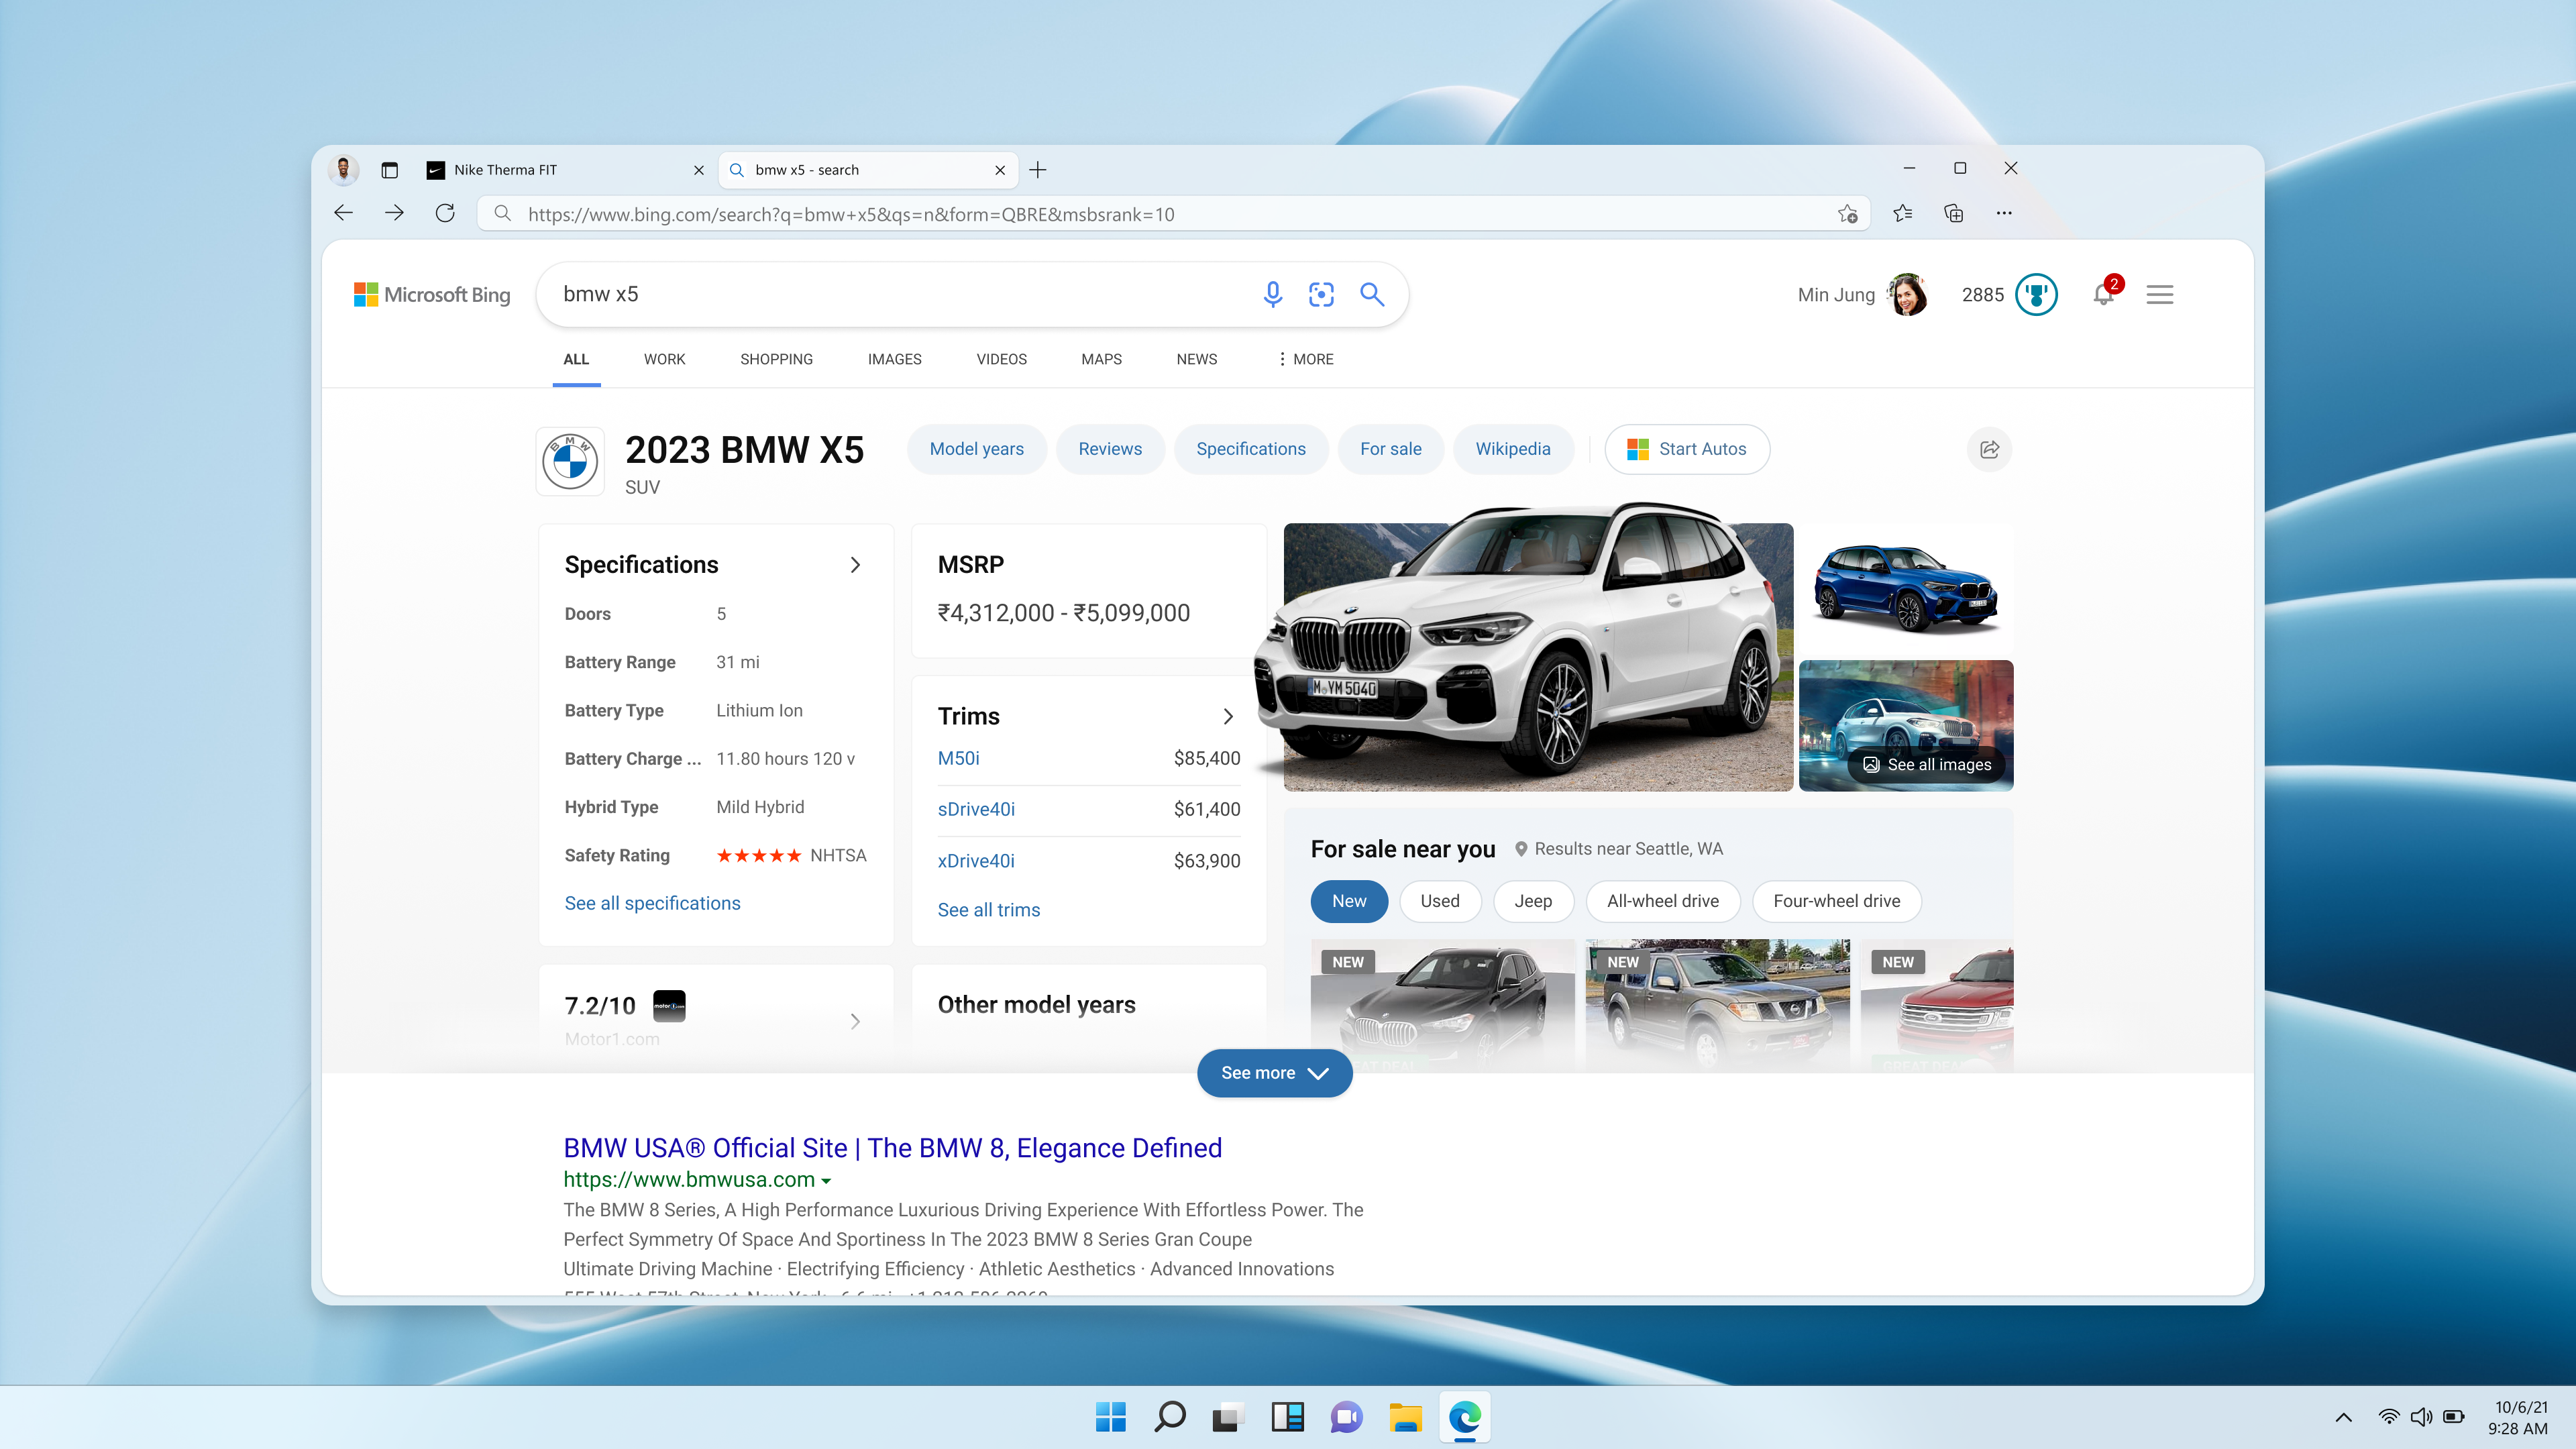
Task: Open the bmwusa.com URL dropdown arrow
Action: click(826, 1181)
